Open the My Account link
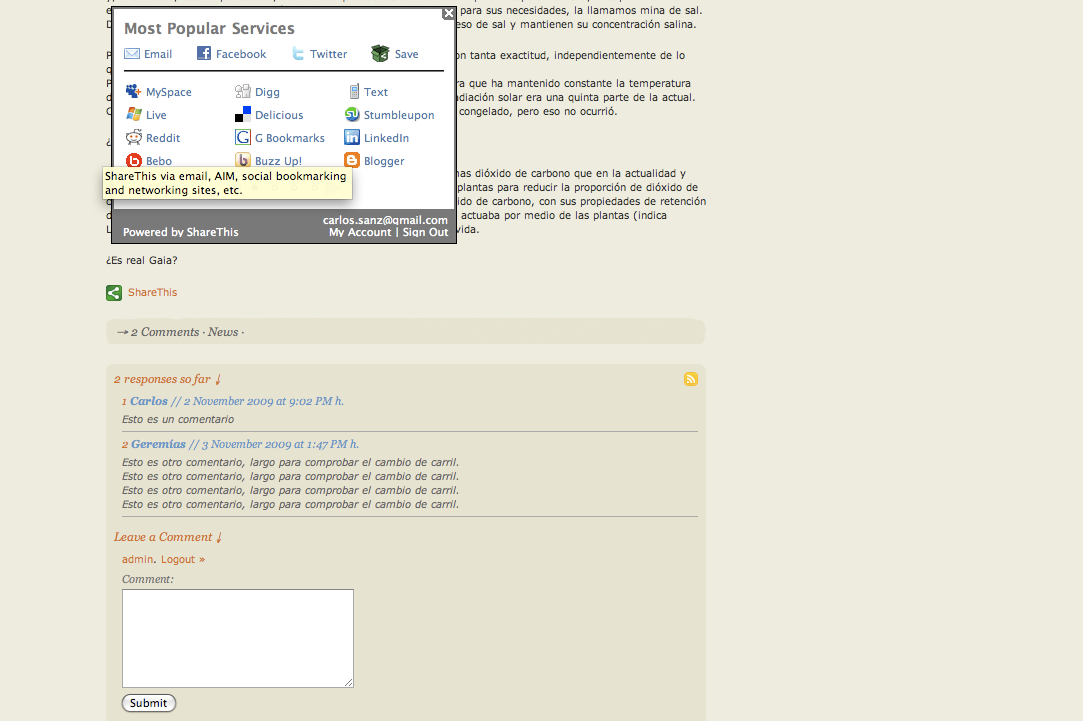The height and width of the screenshot is (721, 1083). pyautogui.click(x=360, y=232)
